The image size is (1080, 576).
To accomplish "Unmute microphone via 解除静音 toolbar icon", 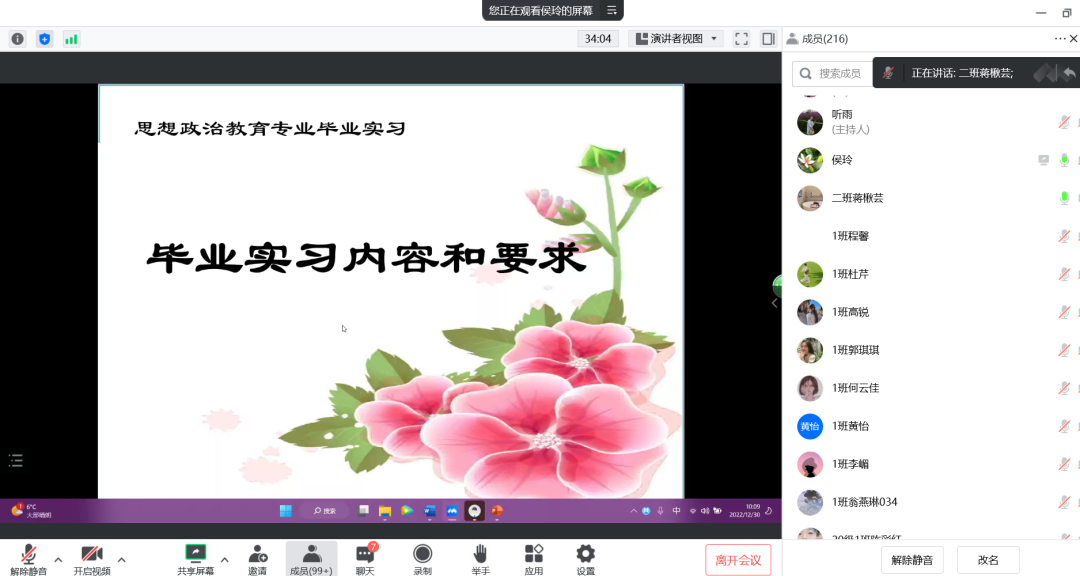I will [x=29, y=558].
